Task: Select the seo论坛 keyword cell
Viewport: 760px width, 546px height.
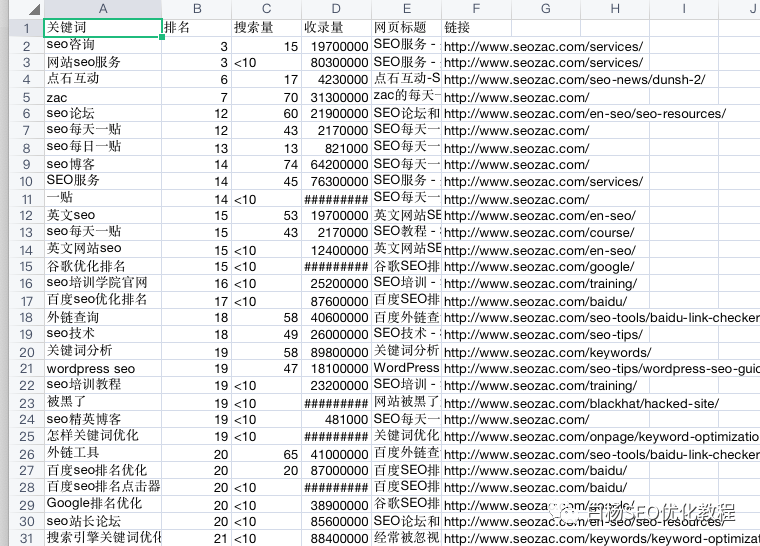Action: [103, 113]
